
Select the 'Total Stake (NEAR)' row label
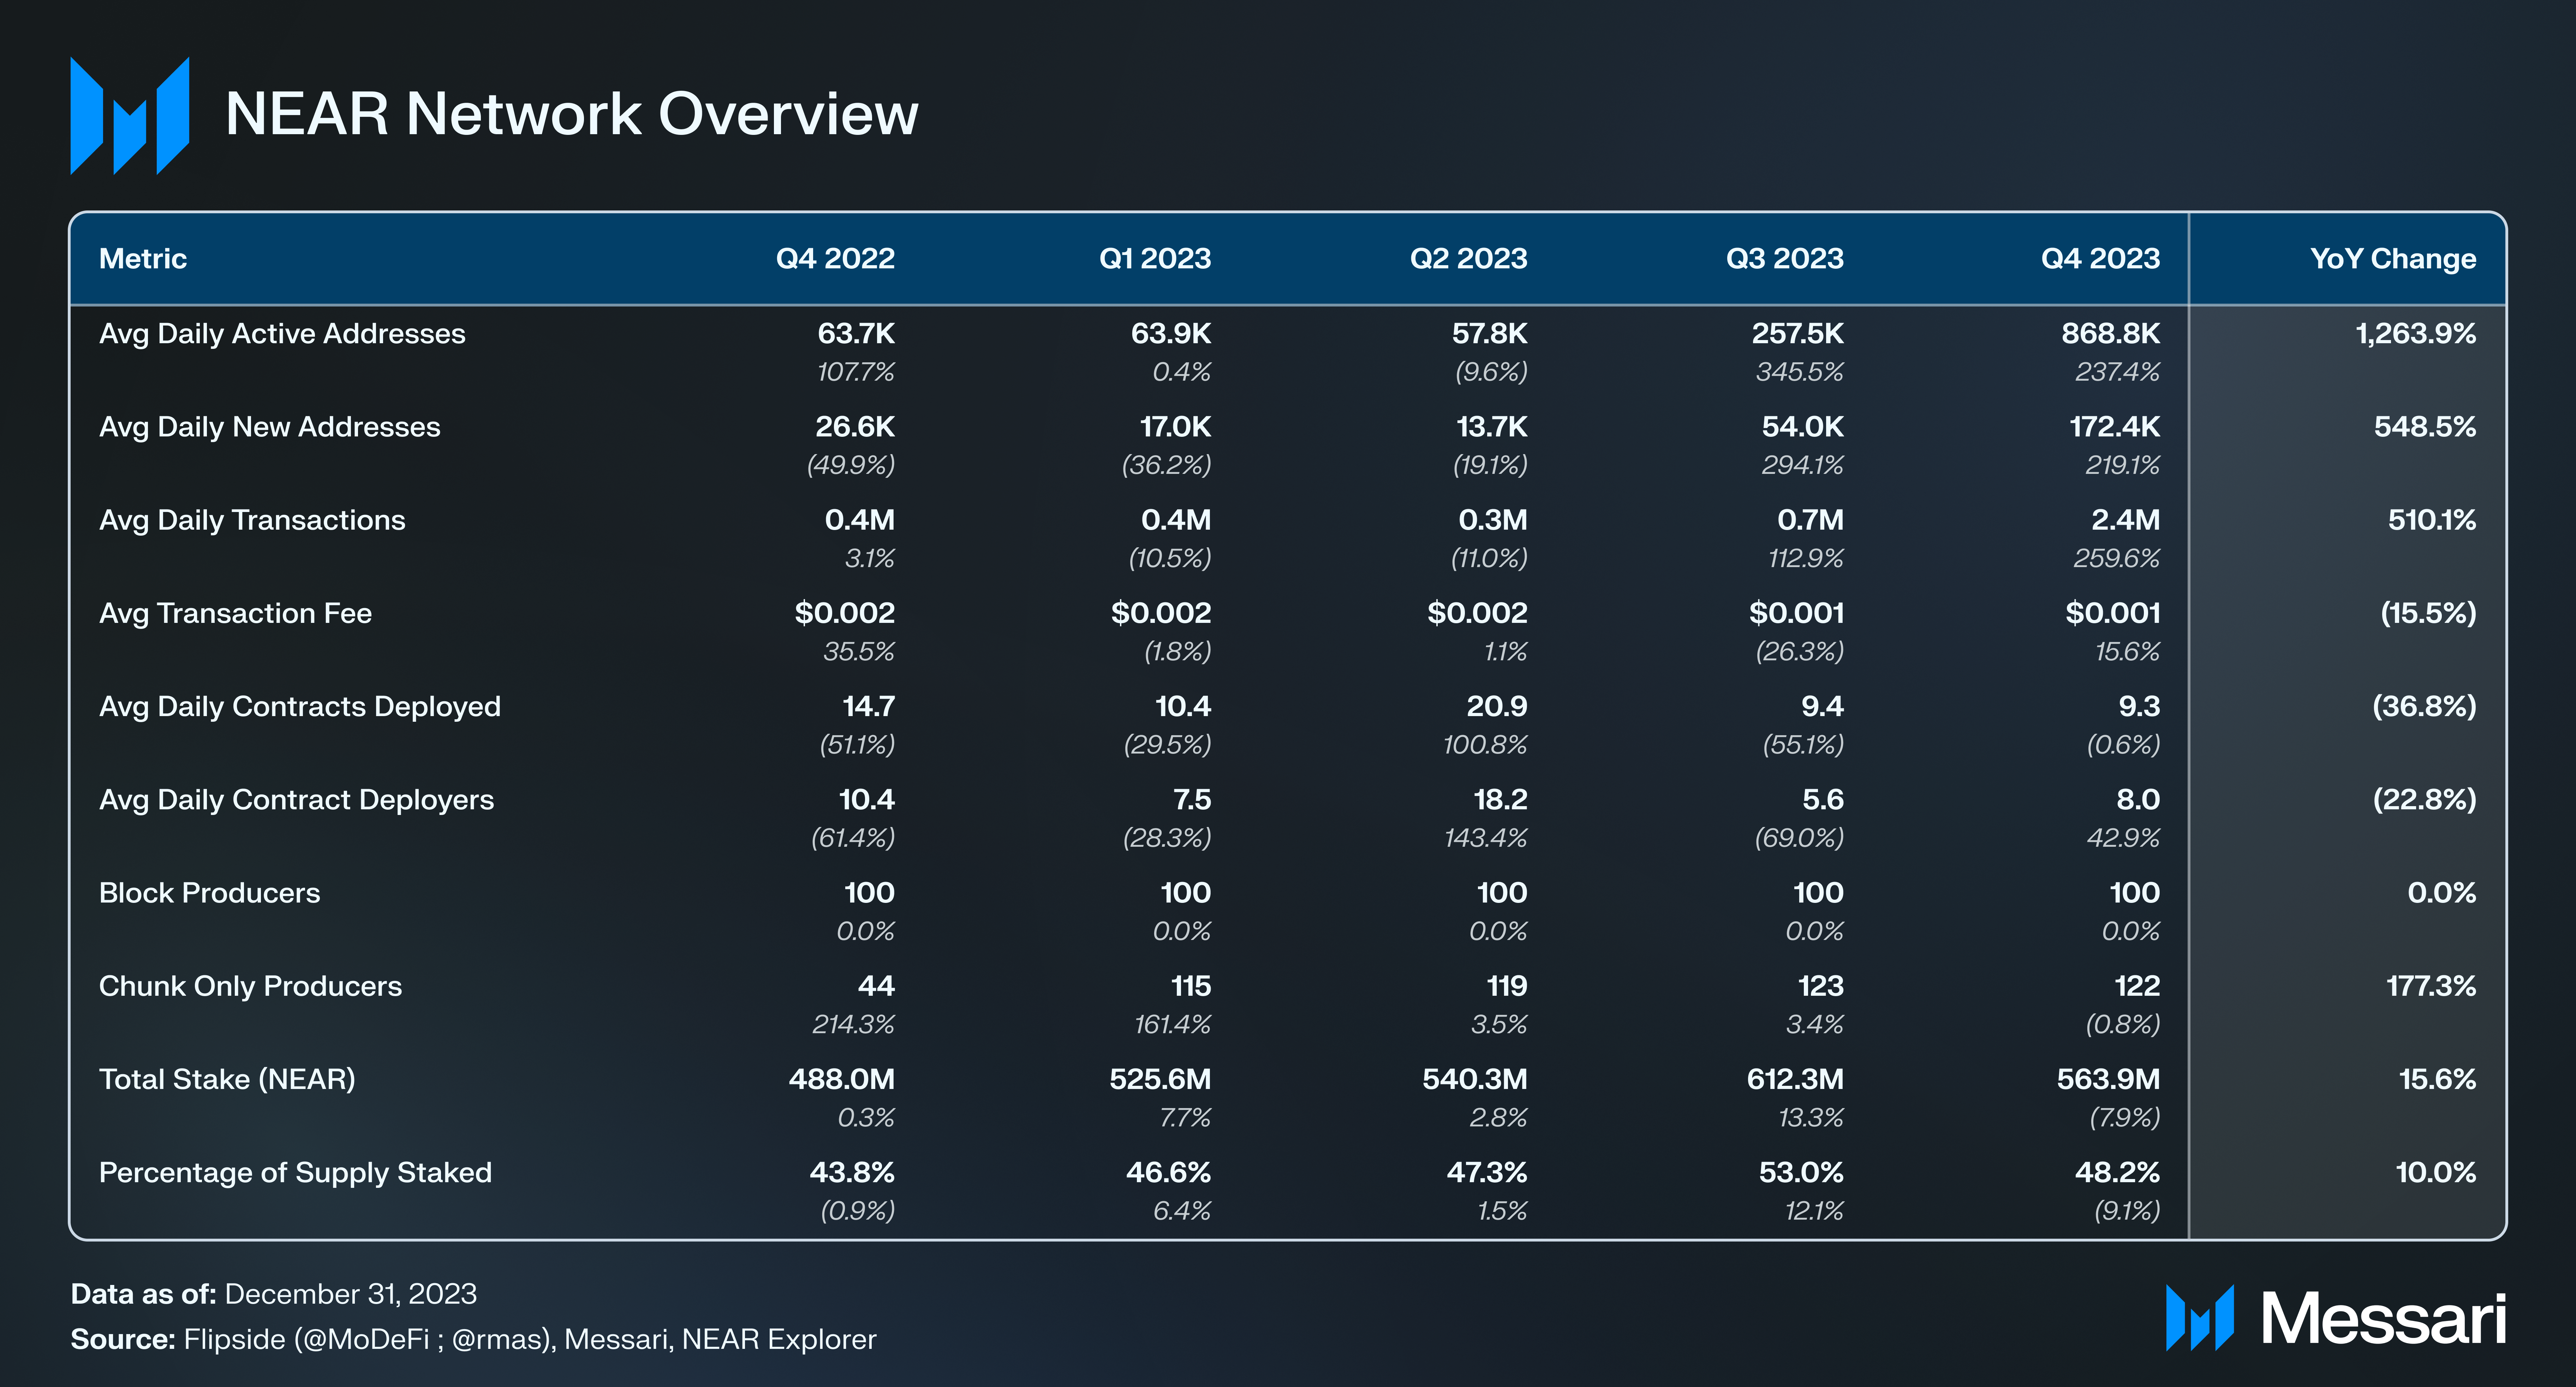tap(227, 1080)
